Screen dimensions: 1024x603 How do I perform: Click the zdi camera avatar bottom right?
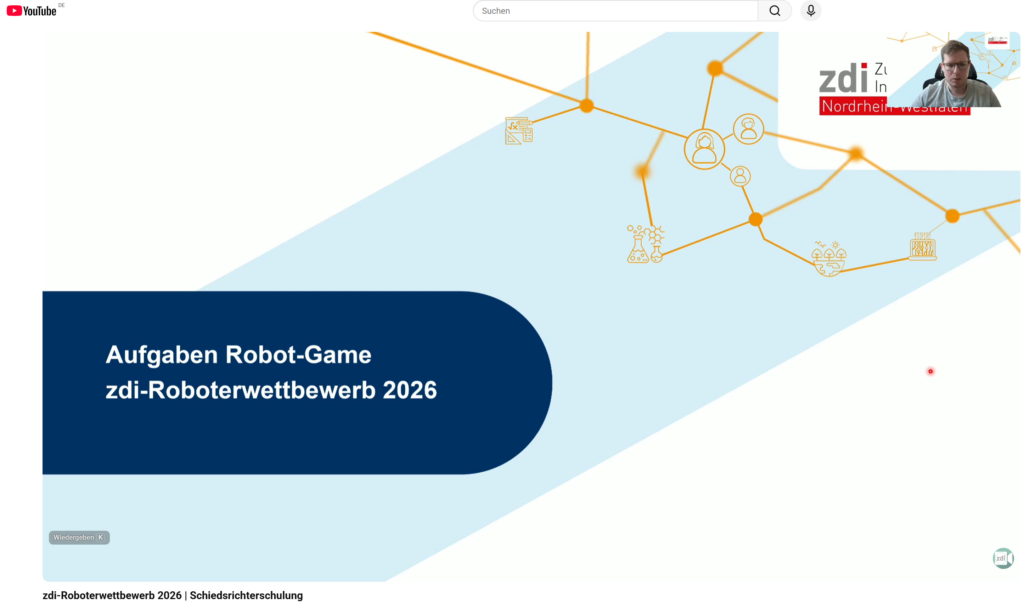point(1003,558)
